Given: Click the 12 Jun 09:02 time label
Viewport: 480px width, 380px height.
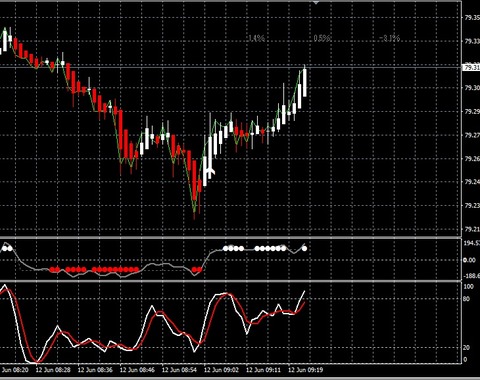Looking at the screenshot, I should [x=221, y=370].
